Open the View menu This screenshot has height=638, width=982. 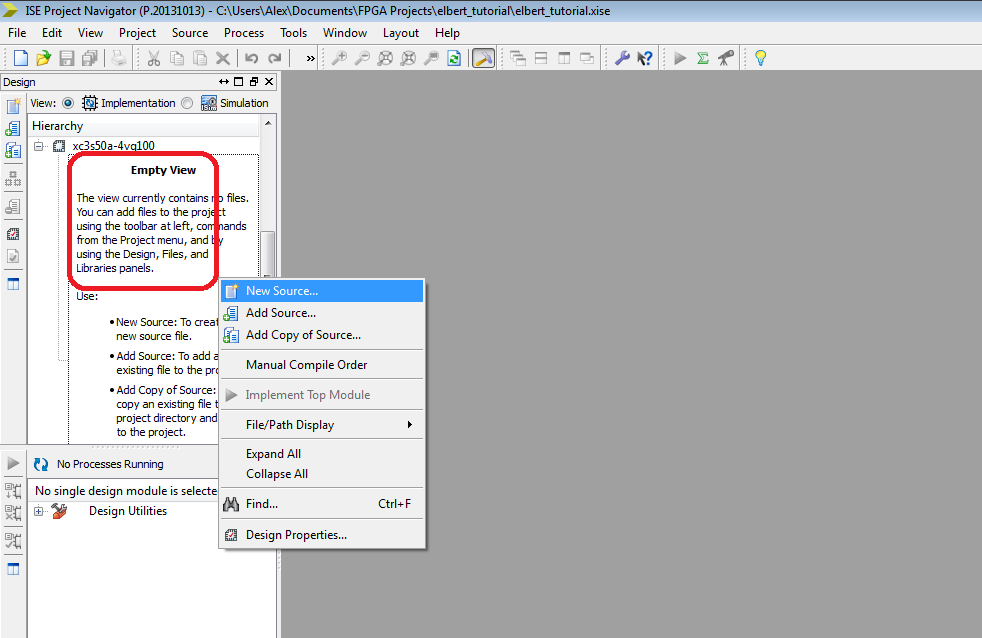90,33
